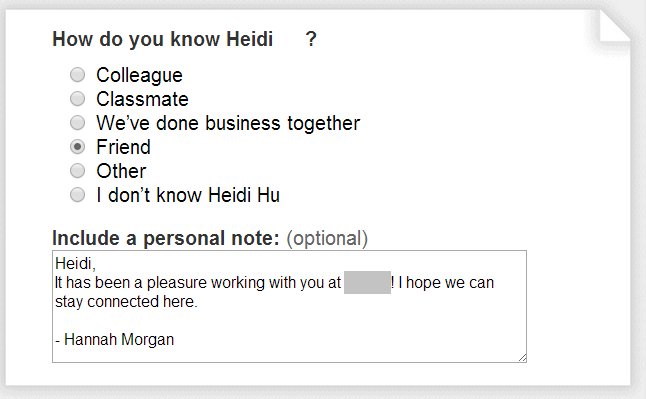This screenshot has height=399, width=646.
Task: Click the "Classmate" label text
Action: [143, 99]
